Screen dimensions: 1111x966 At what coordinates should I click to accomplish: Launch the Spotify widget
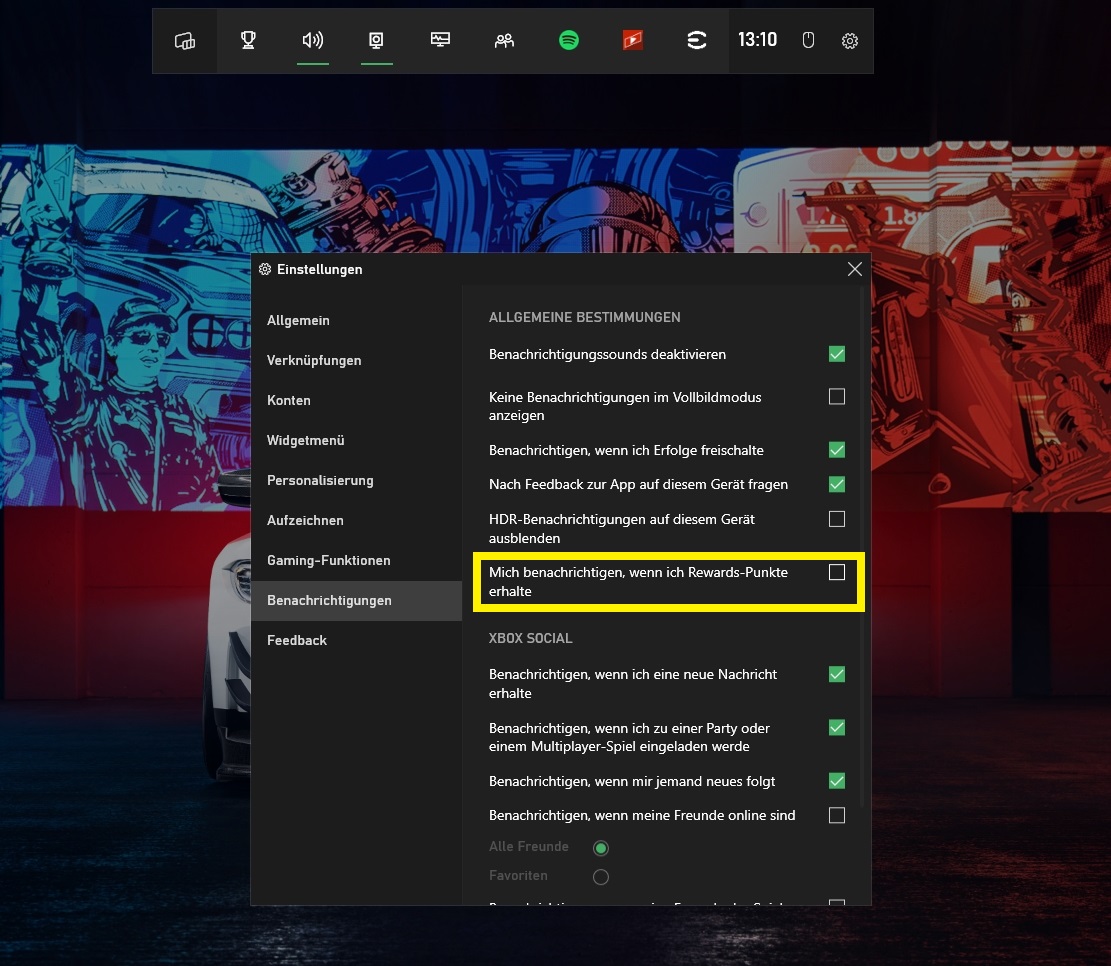[x=568, y=40]
